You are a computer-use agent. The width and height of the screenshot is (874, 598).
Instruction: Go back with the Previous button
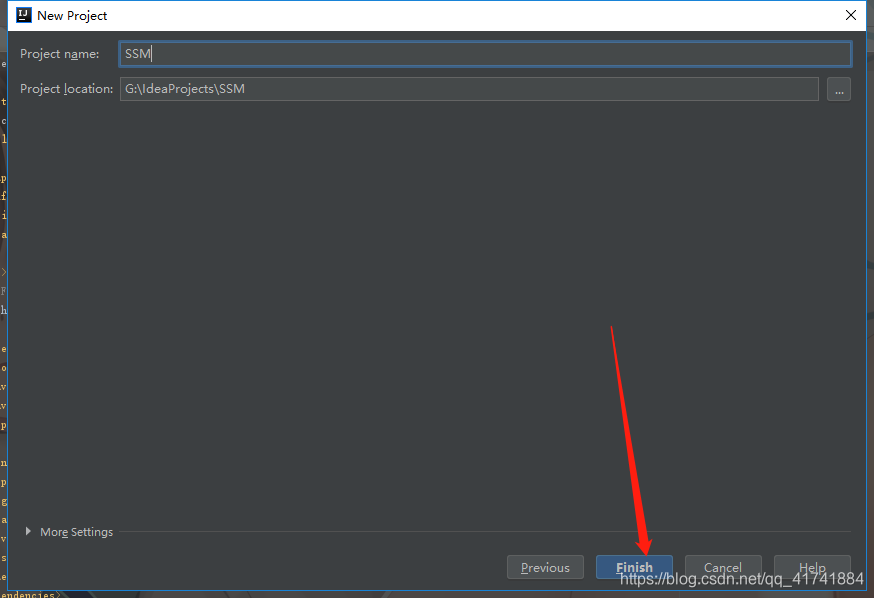click(x=545, y=567)
